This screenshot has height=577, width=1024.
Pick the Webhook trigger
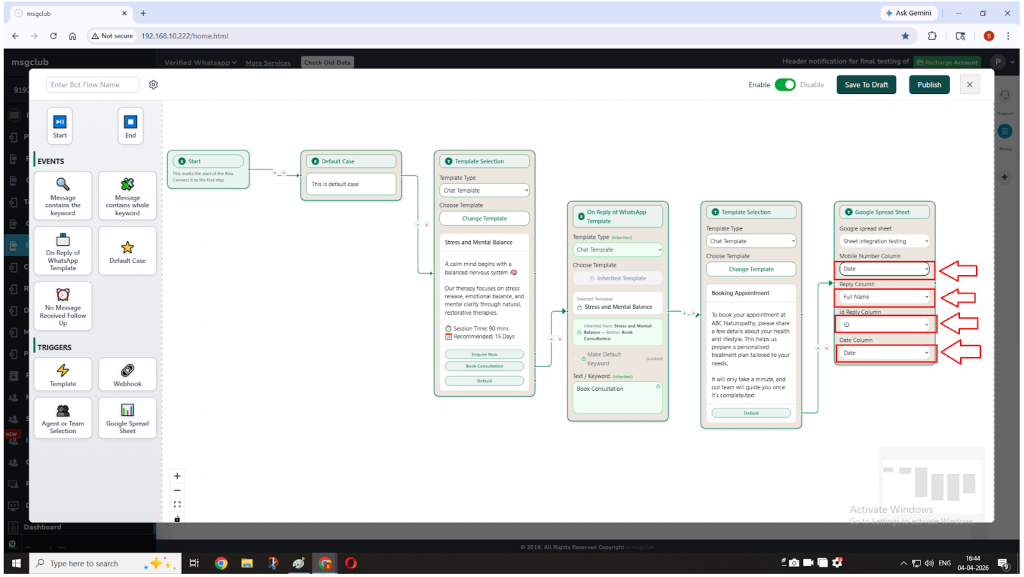point(127,375)
